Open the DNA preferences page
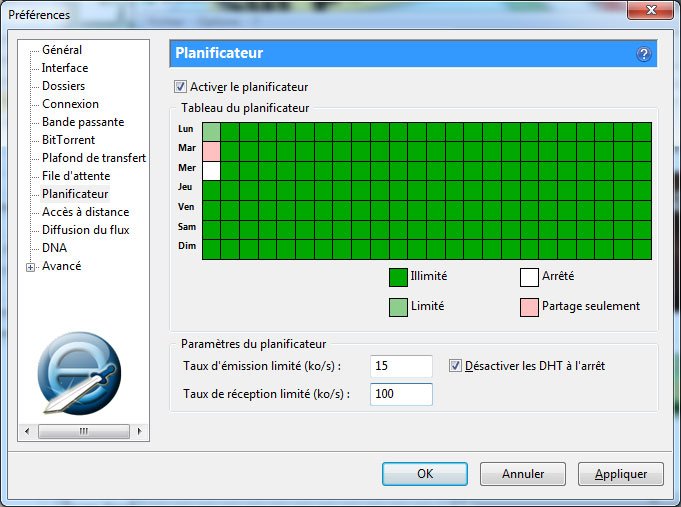Viewport: 681px width, 507px height. coord(54,248)
